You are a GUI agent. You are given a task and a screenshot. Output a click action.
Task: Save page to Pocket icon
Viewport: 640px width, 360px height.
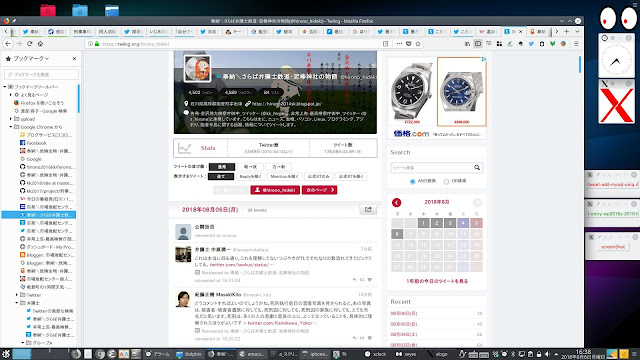pyautogui.click(x=408, y=44)
